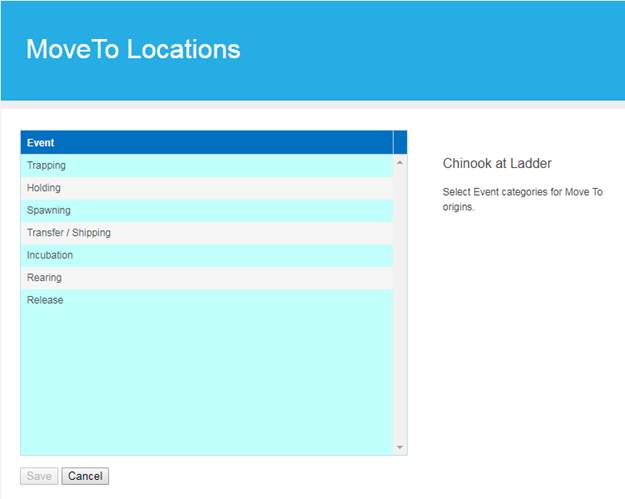This screenshot has height=499, width=625.
Task: Click the gray strip beneath the blue banner
Action: (312, 104)
